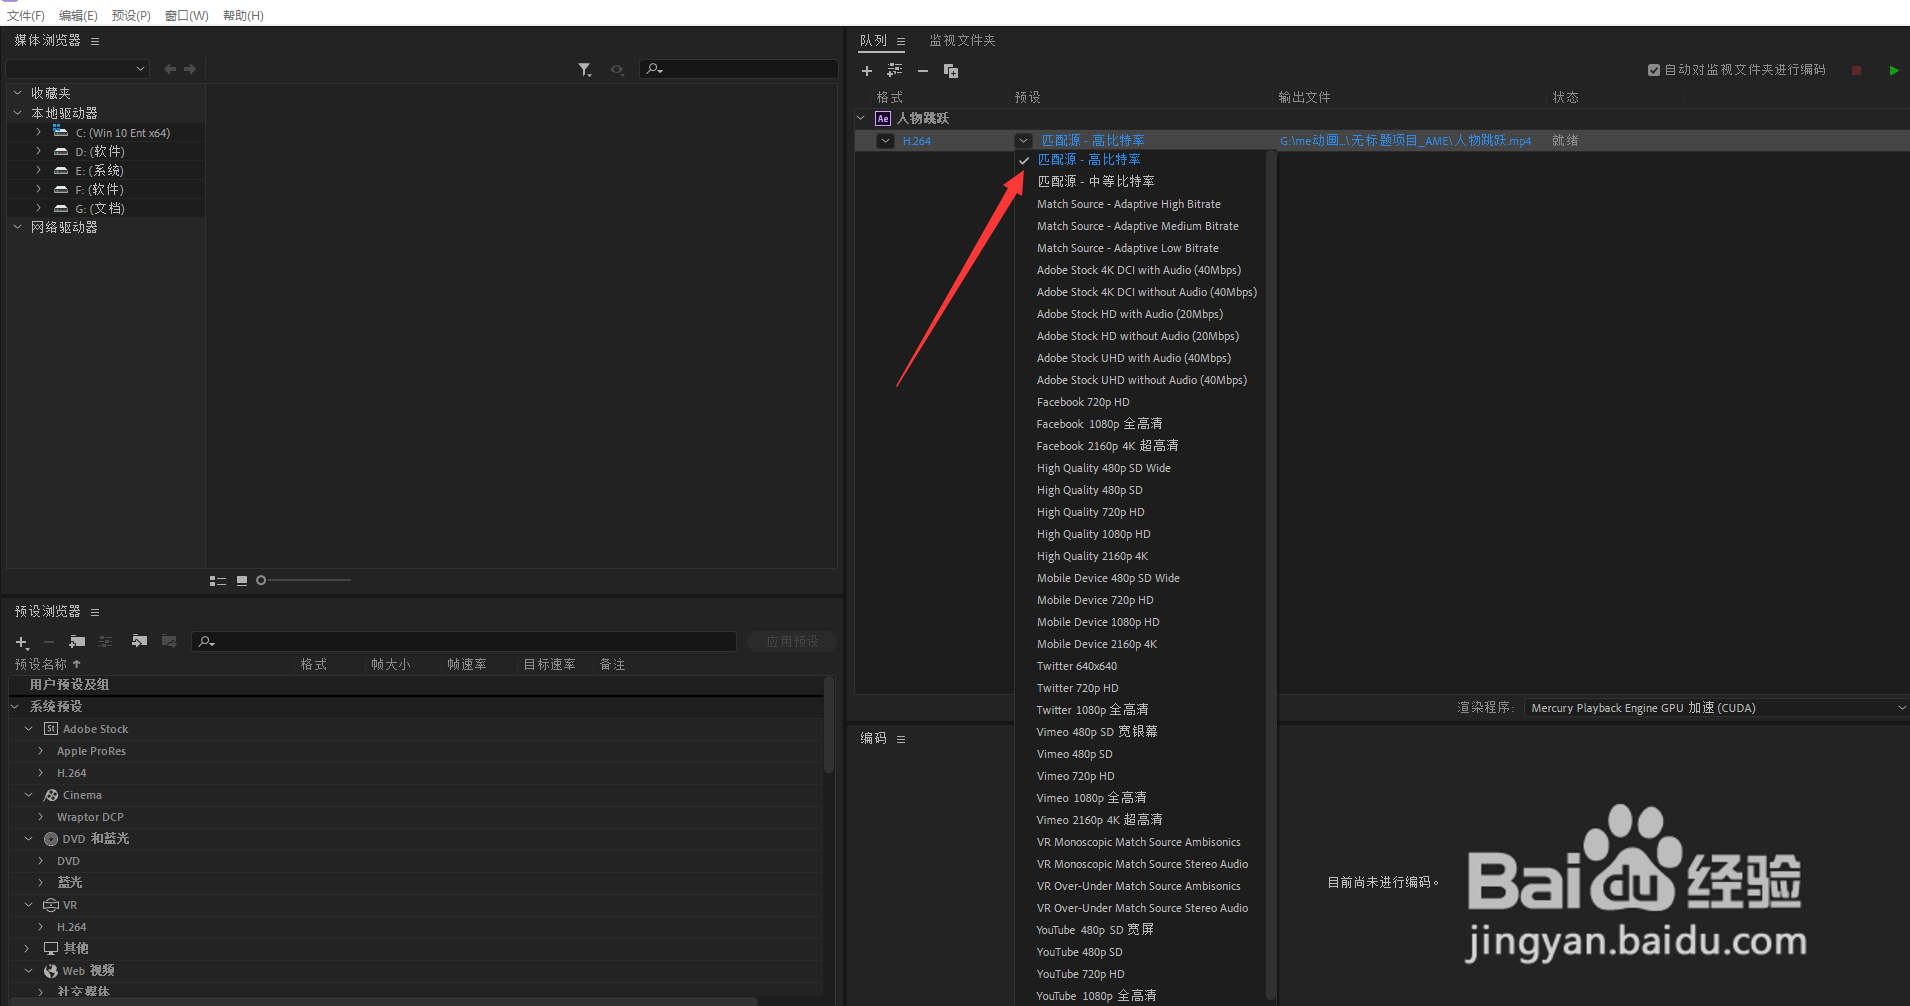The height and width of the screenshot is (1006, 1910).
Task: Open the Help menu
Action: click(x=243, y=16)
